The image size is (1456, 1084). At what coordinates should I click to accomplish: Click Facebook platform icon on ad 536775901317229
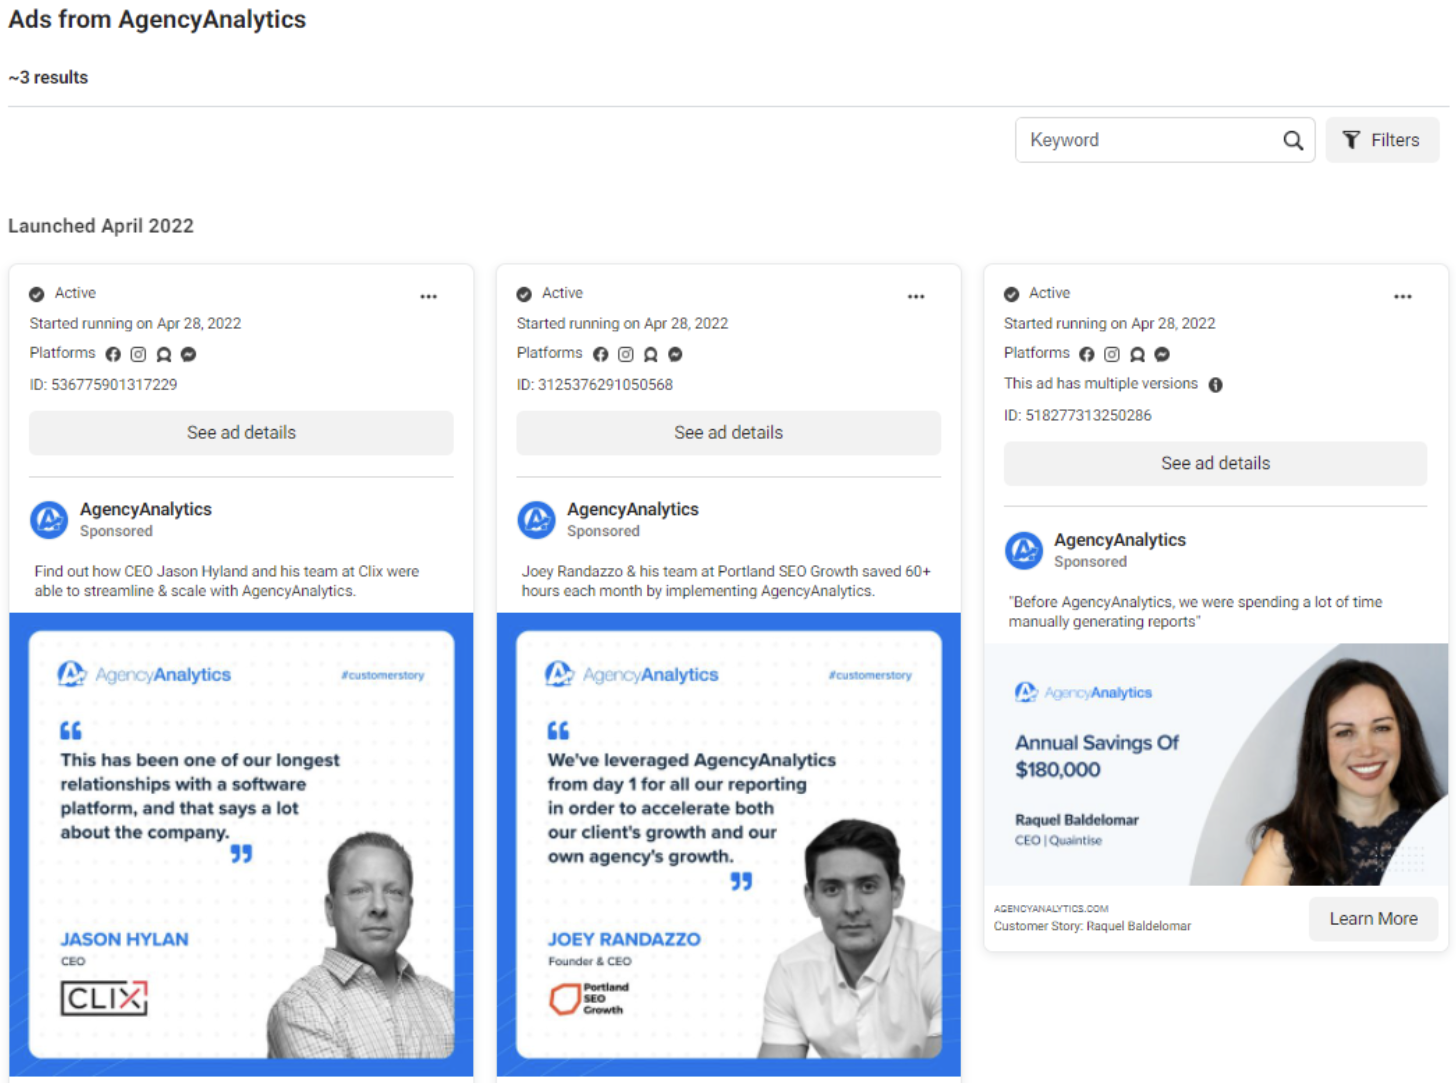pyautogui.click(x=113, y=354)
